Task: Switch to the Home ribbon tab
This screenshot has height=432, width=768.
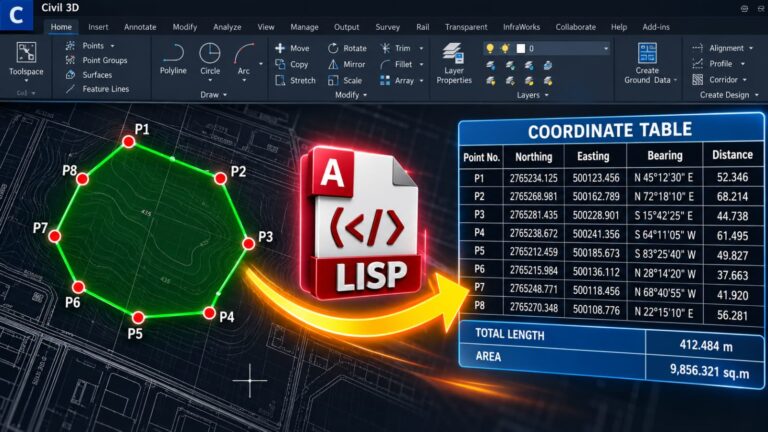Action: click(x=61, y=27)
